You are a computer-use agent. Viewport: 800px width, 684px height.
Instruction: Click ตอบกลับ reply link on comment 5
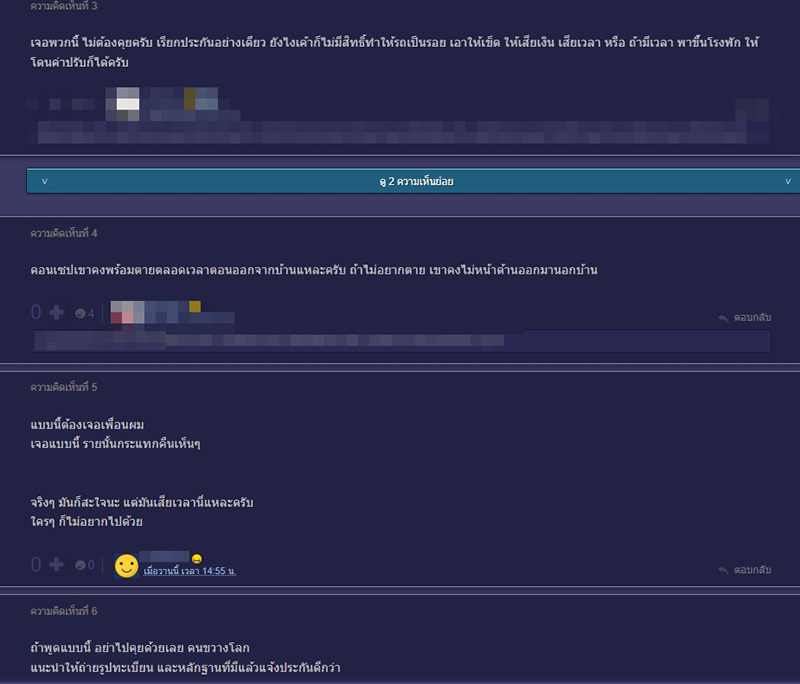[752, 569]
